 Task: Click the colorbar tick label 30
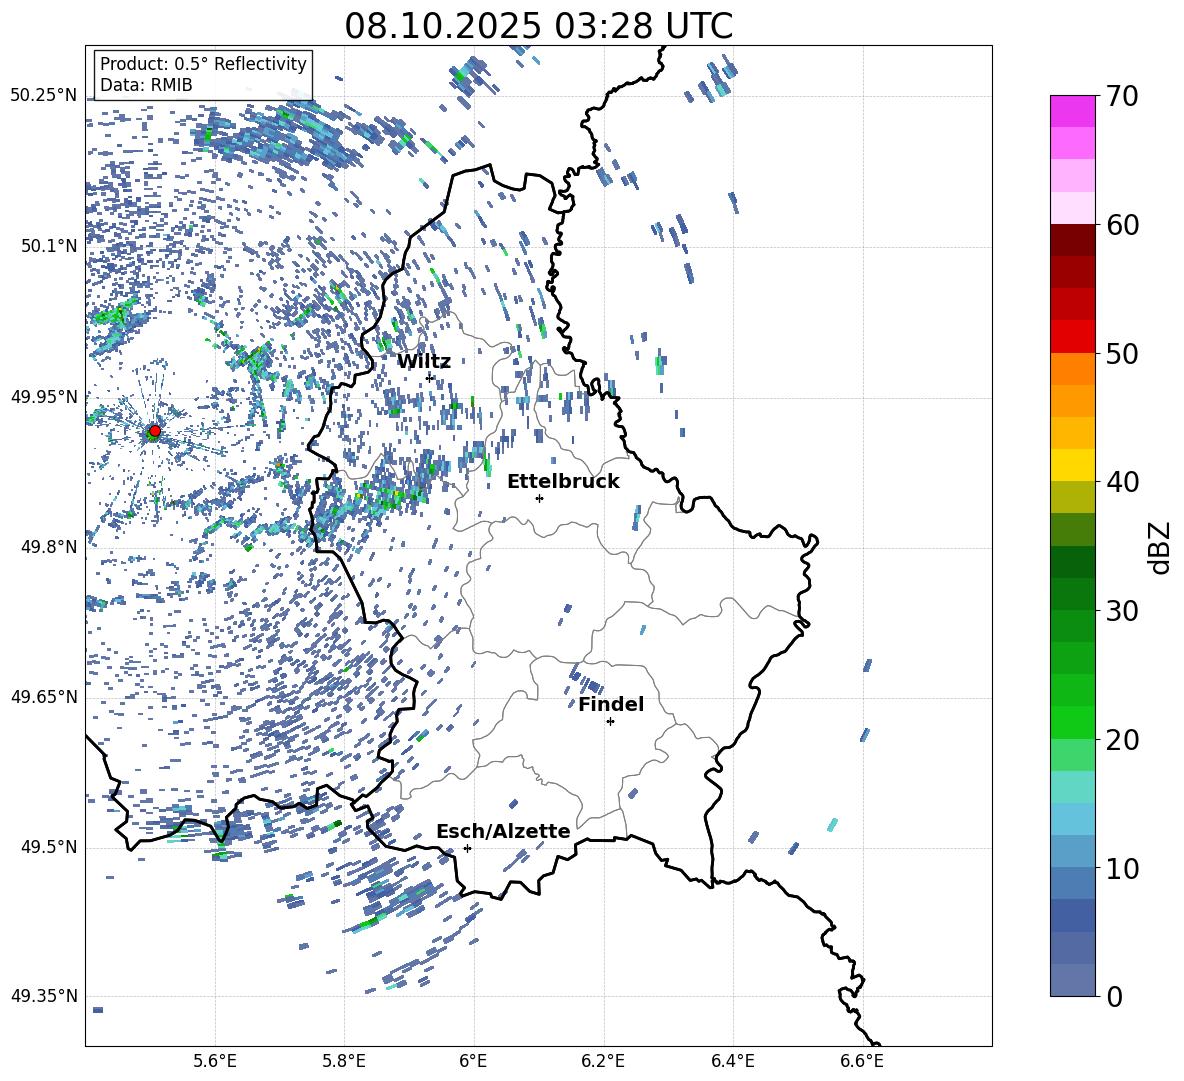point(1122,611)
